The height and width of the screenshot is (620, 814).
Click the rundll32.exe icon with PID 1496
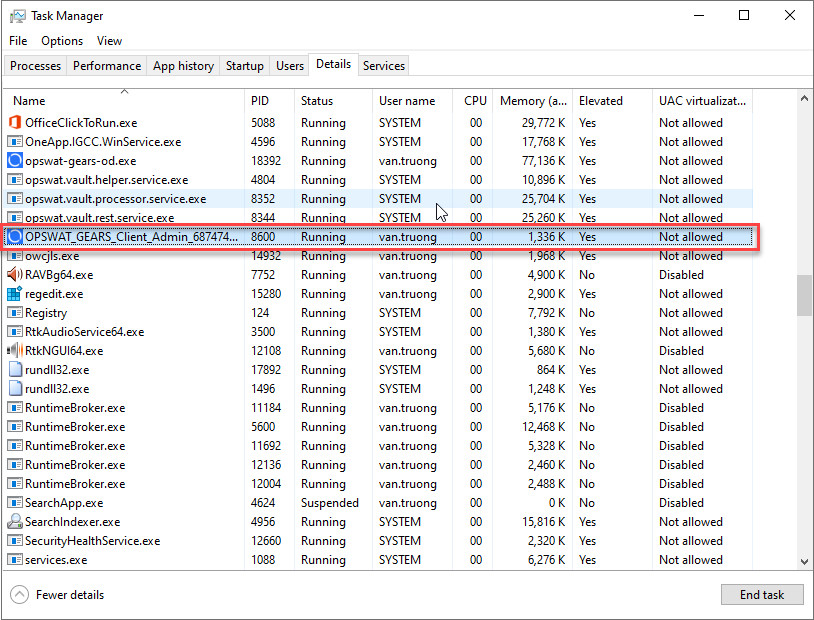(16, 389)
